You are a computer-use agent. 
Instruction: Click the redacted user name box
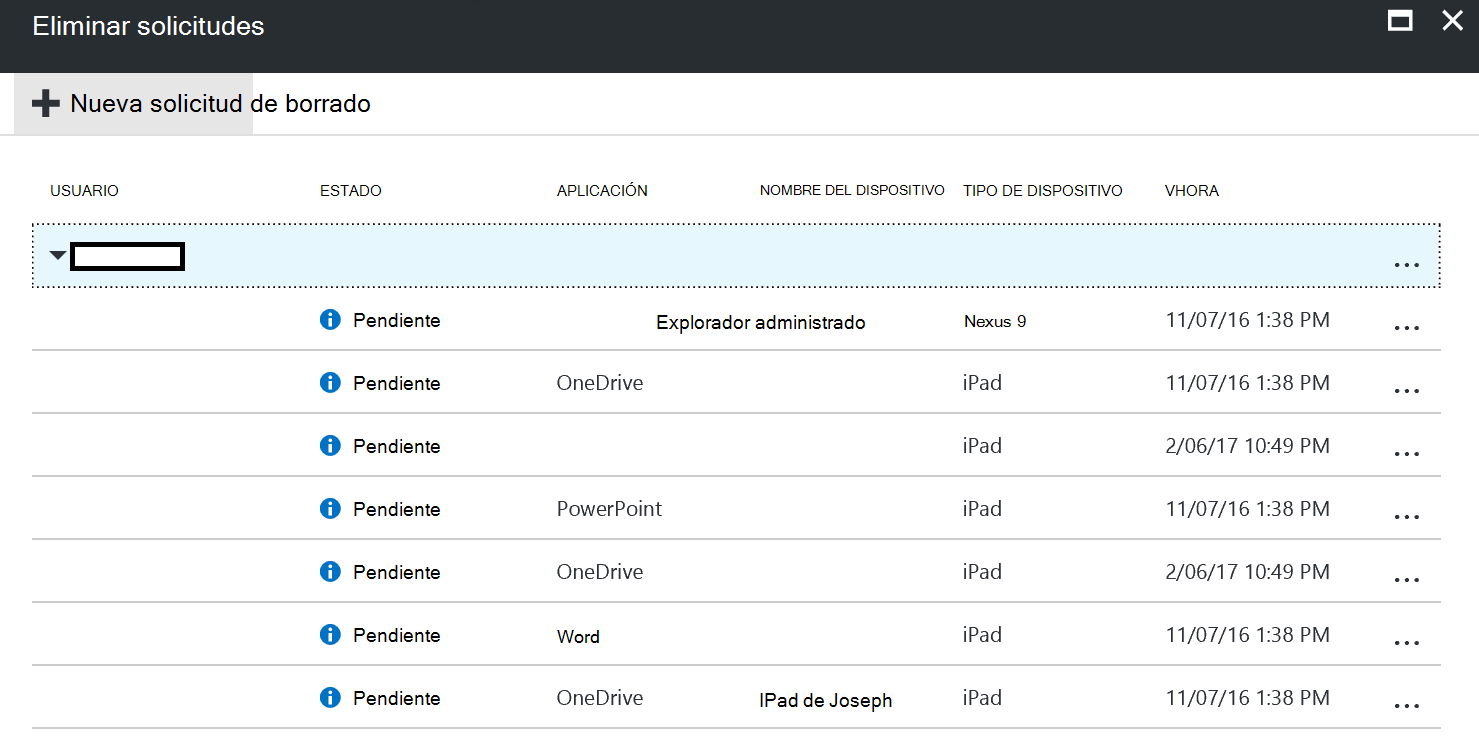(128, 256)
